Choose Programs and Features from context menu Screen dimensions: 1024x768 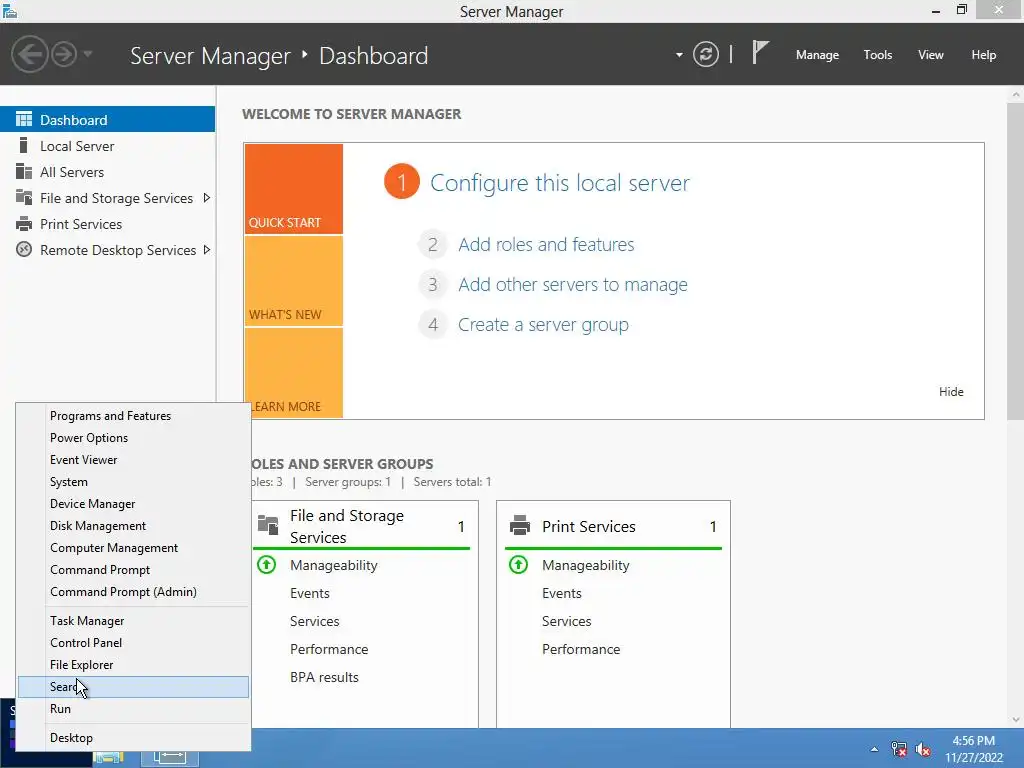133,416
